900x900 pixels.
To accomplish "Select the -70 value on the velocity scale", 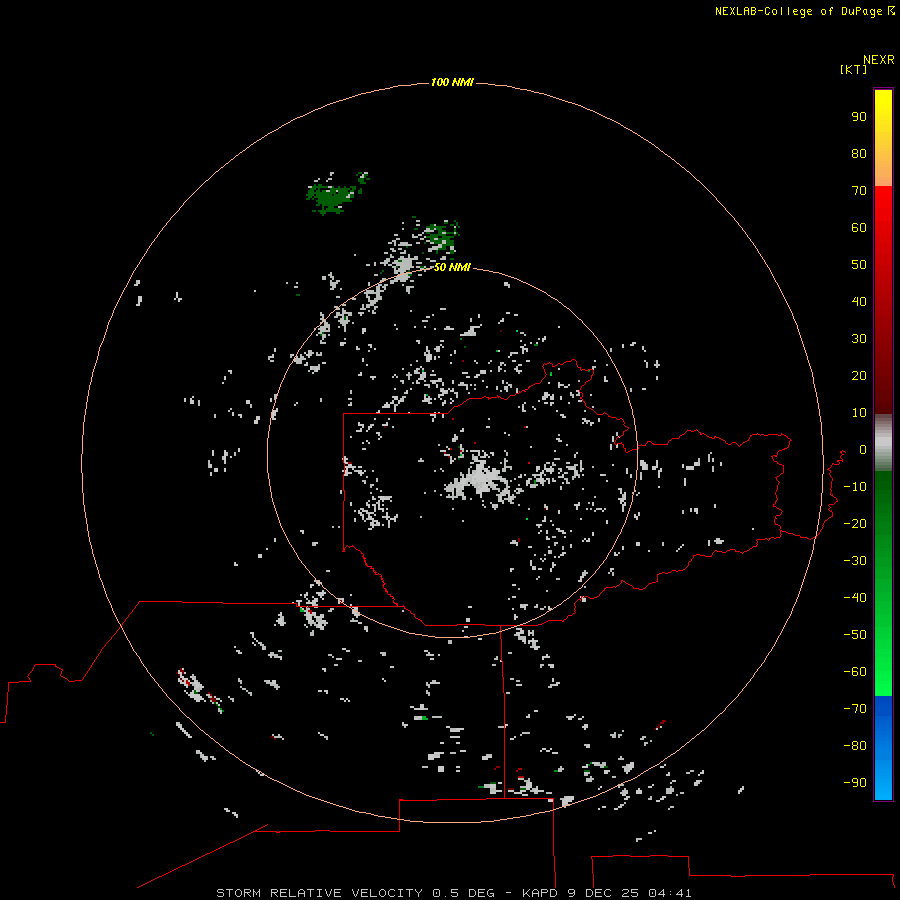I will pos(855,708).
